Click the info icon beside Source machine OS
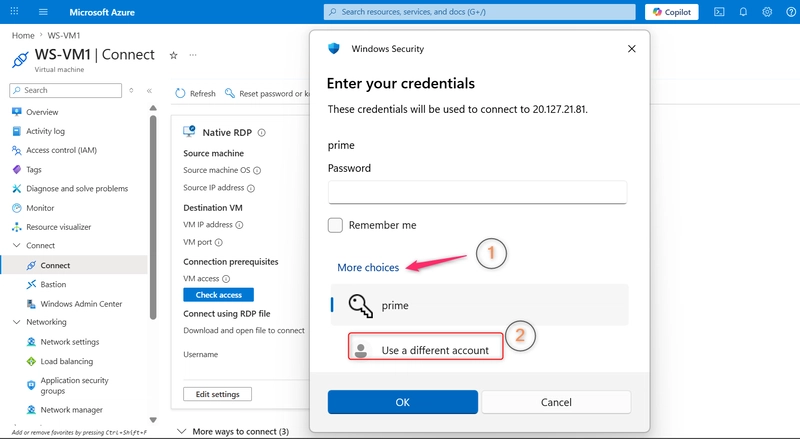 257,170
